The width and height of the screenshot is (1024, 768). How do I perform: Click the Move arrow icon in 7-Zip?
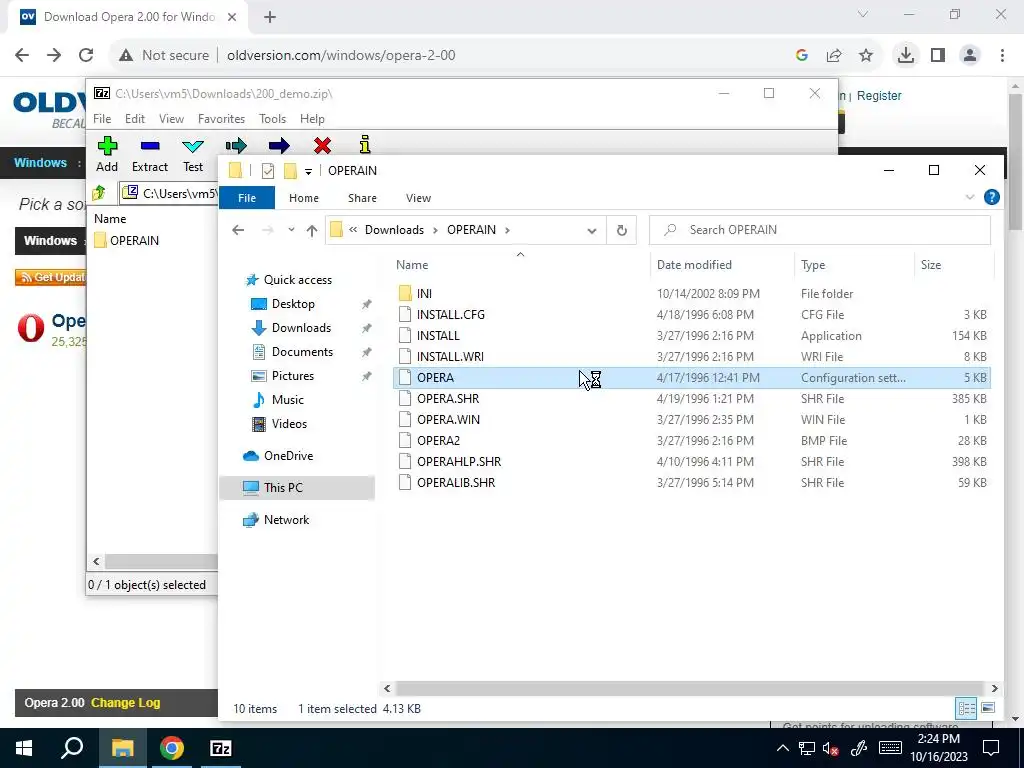click(279, 146)
